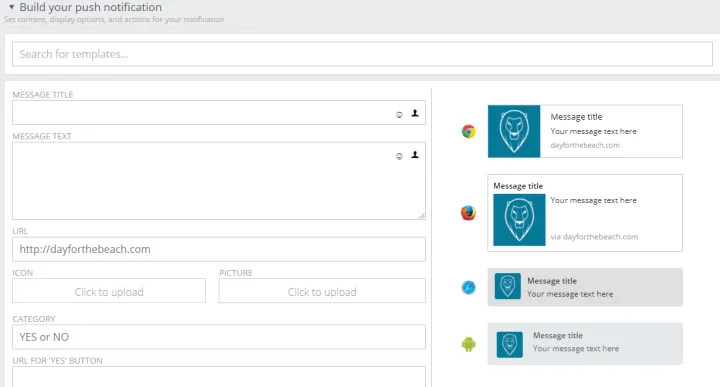Image resolution: width=720 pixels, height=387 pixels.
Task: Open emoji picker in Message Text area
Action: click(x=399, y=156)
